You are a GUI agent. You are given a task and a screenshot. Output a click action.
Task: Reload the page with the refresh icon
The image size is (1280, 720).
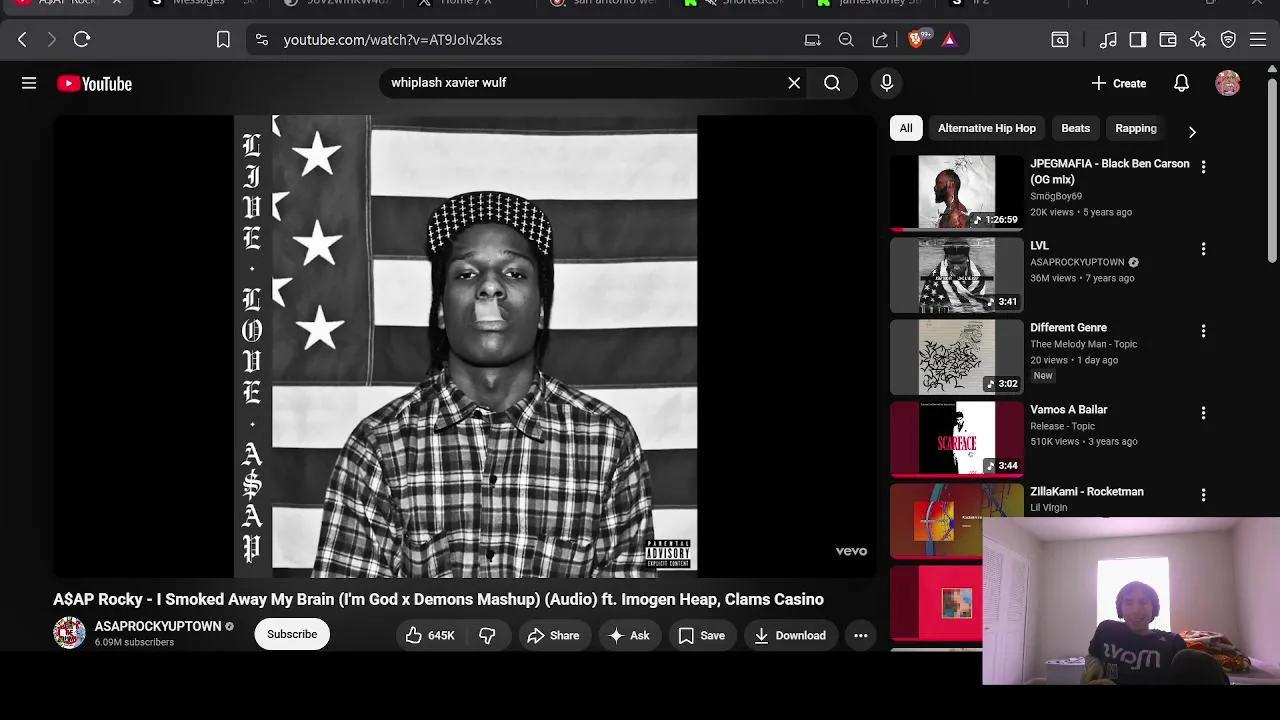pos(82,40)
